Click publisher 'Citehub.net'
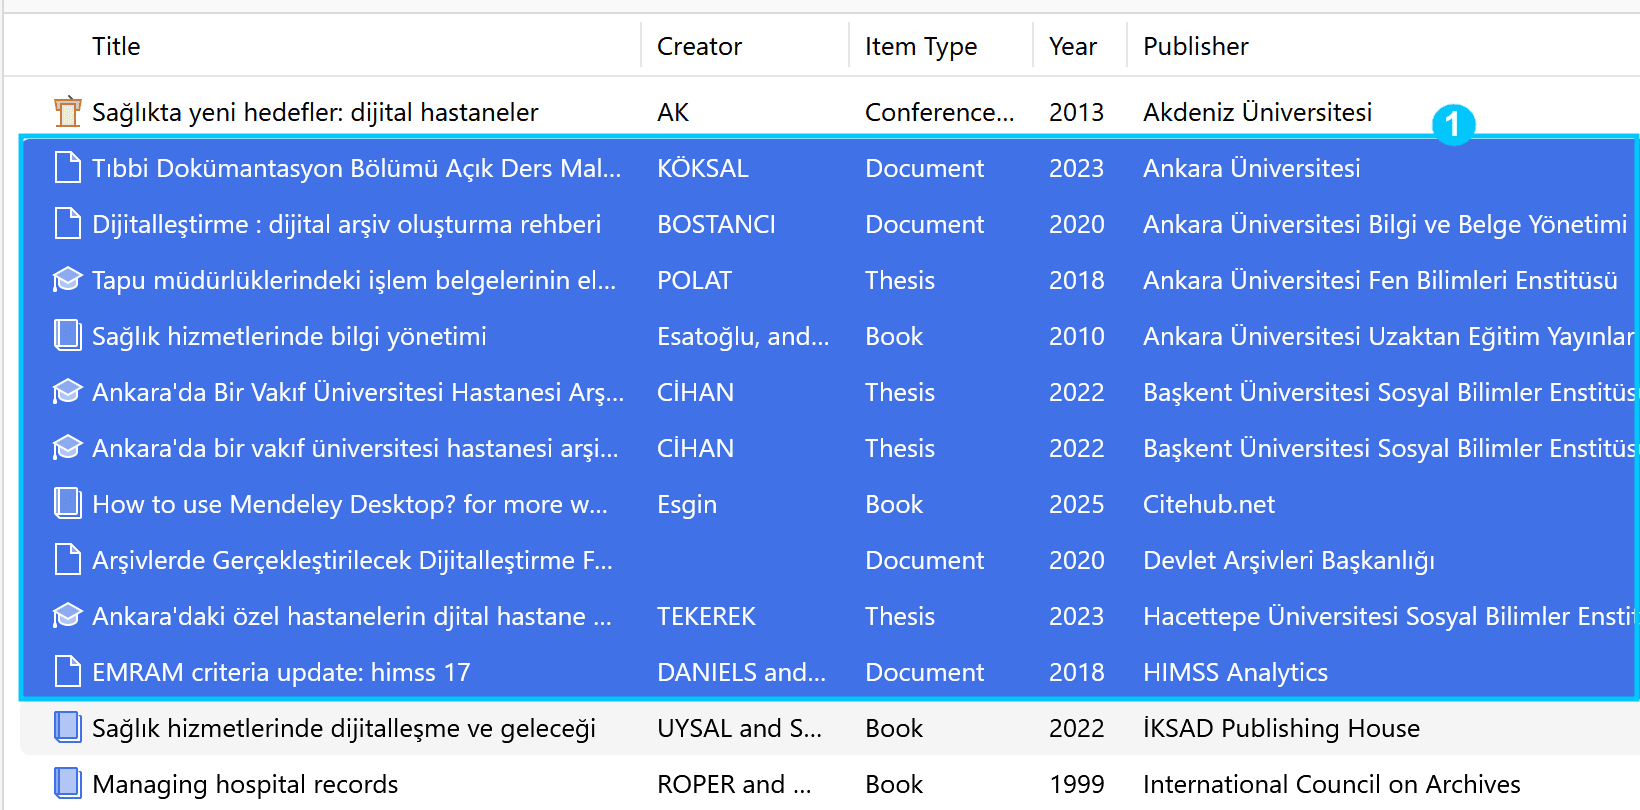The height and width of the screenshot is (810, 1640). pos(1209,504)
